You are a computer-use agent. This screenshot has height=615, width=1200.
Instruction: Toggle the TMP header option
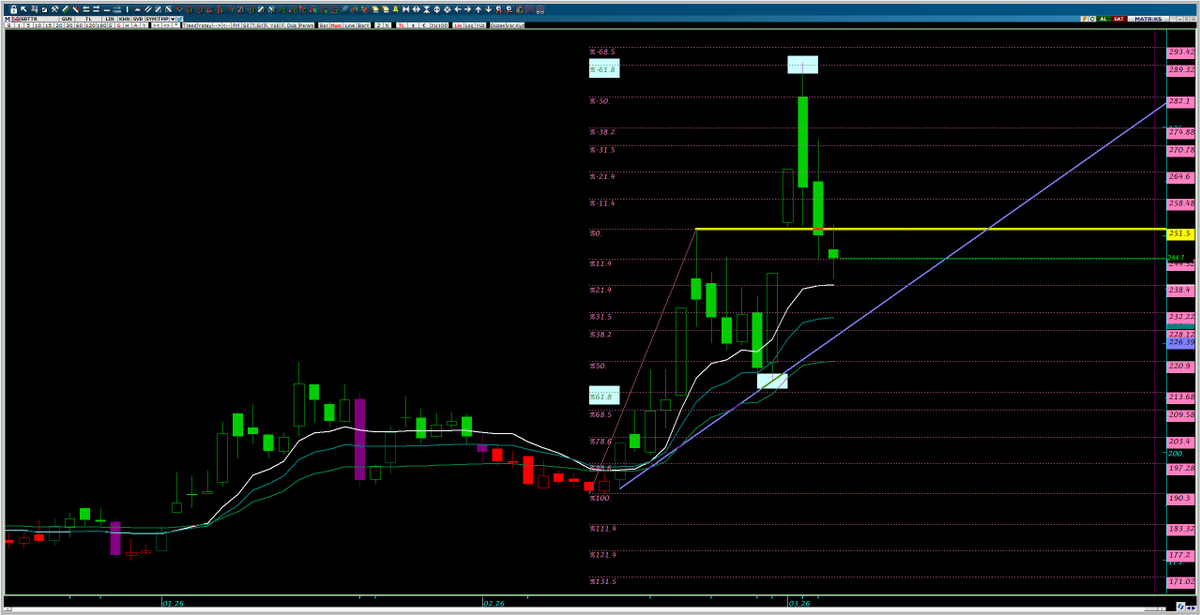click(x=163, y=19)
